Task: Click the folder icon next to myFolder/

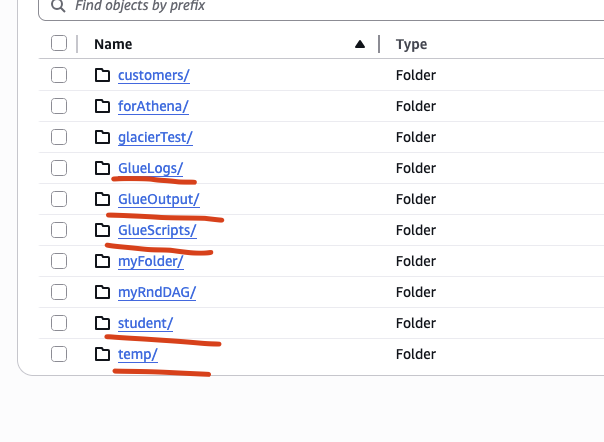Action: coord(102,261)
